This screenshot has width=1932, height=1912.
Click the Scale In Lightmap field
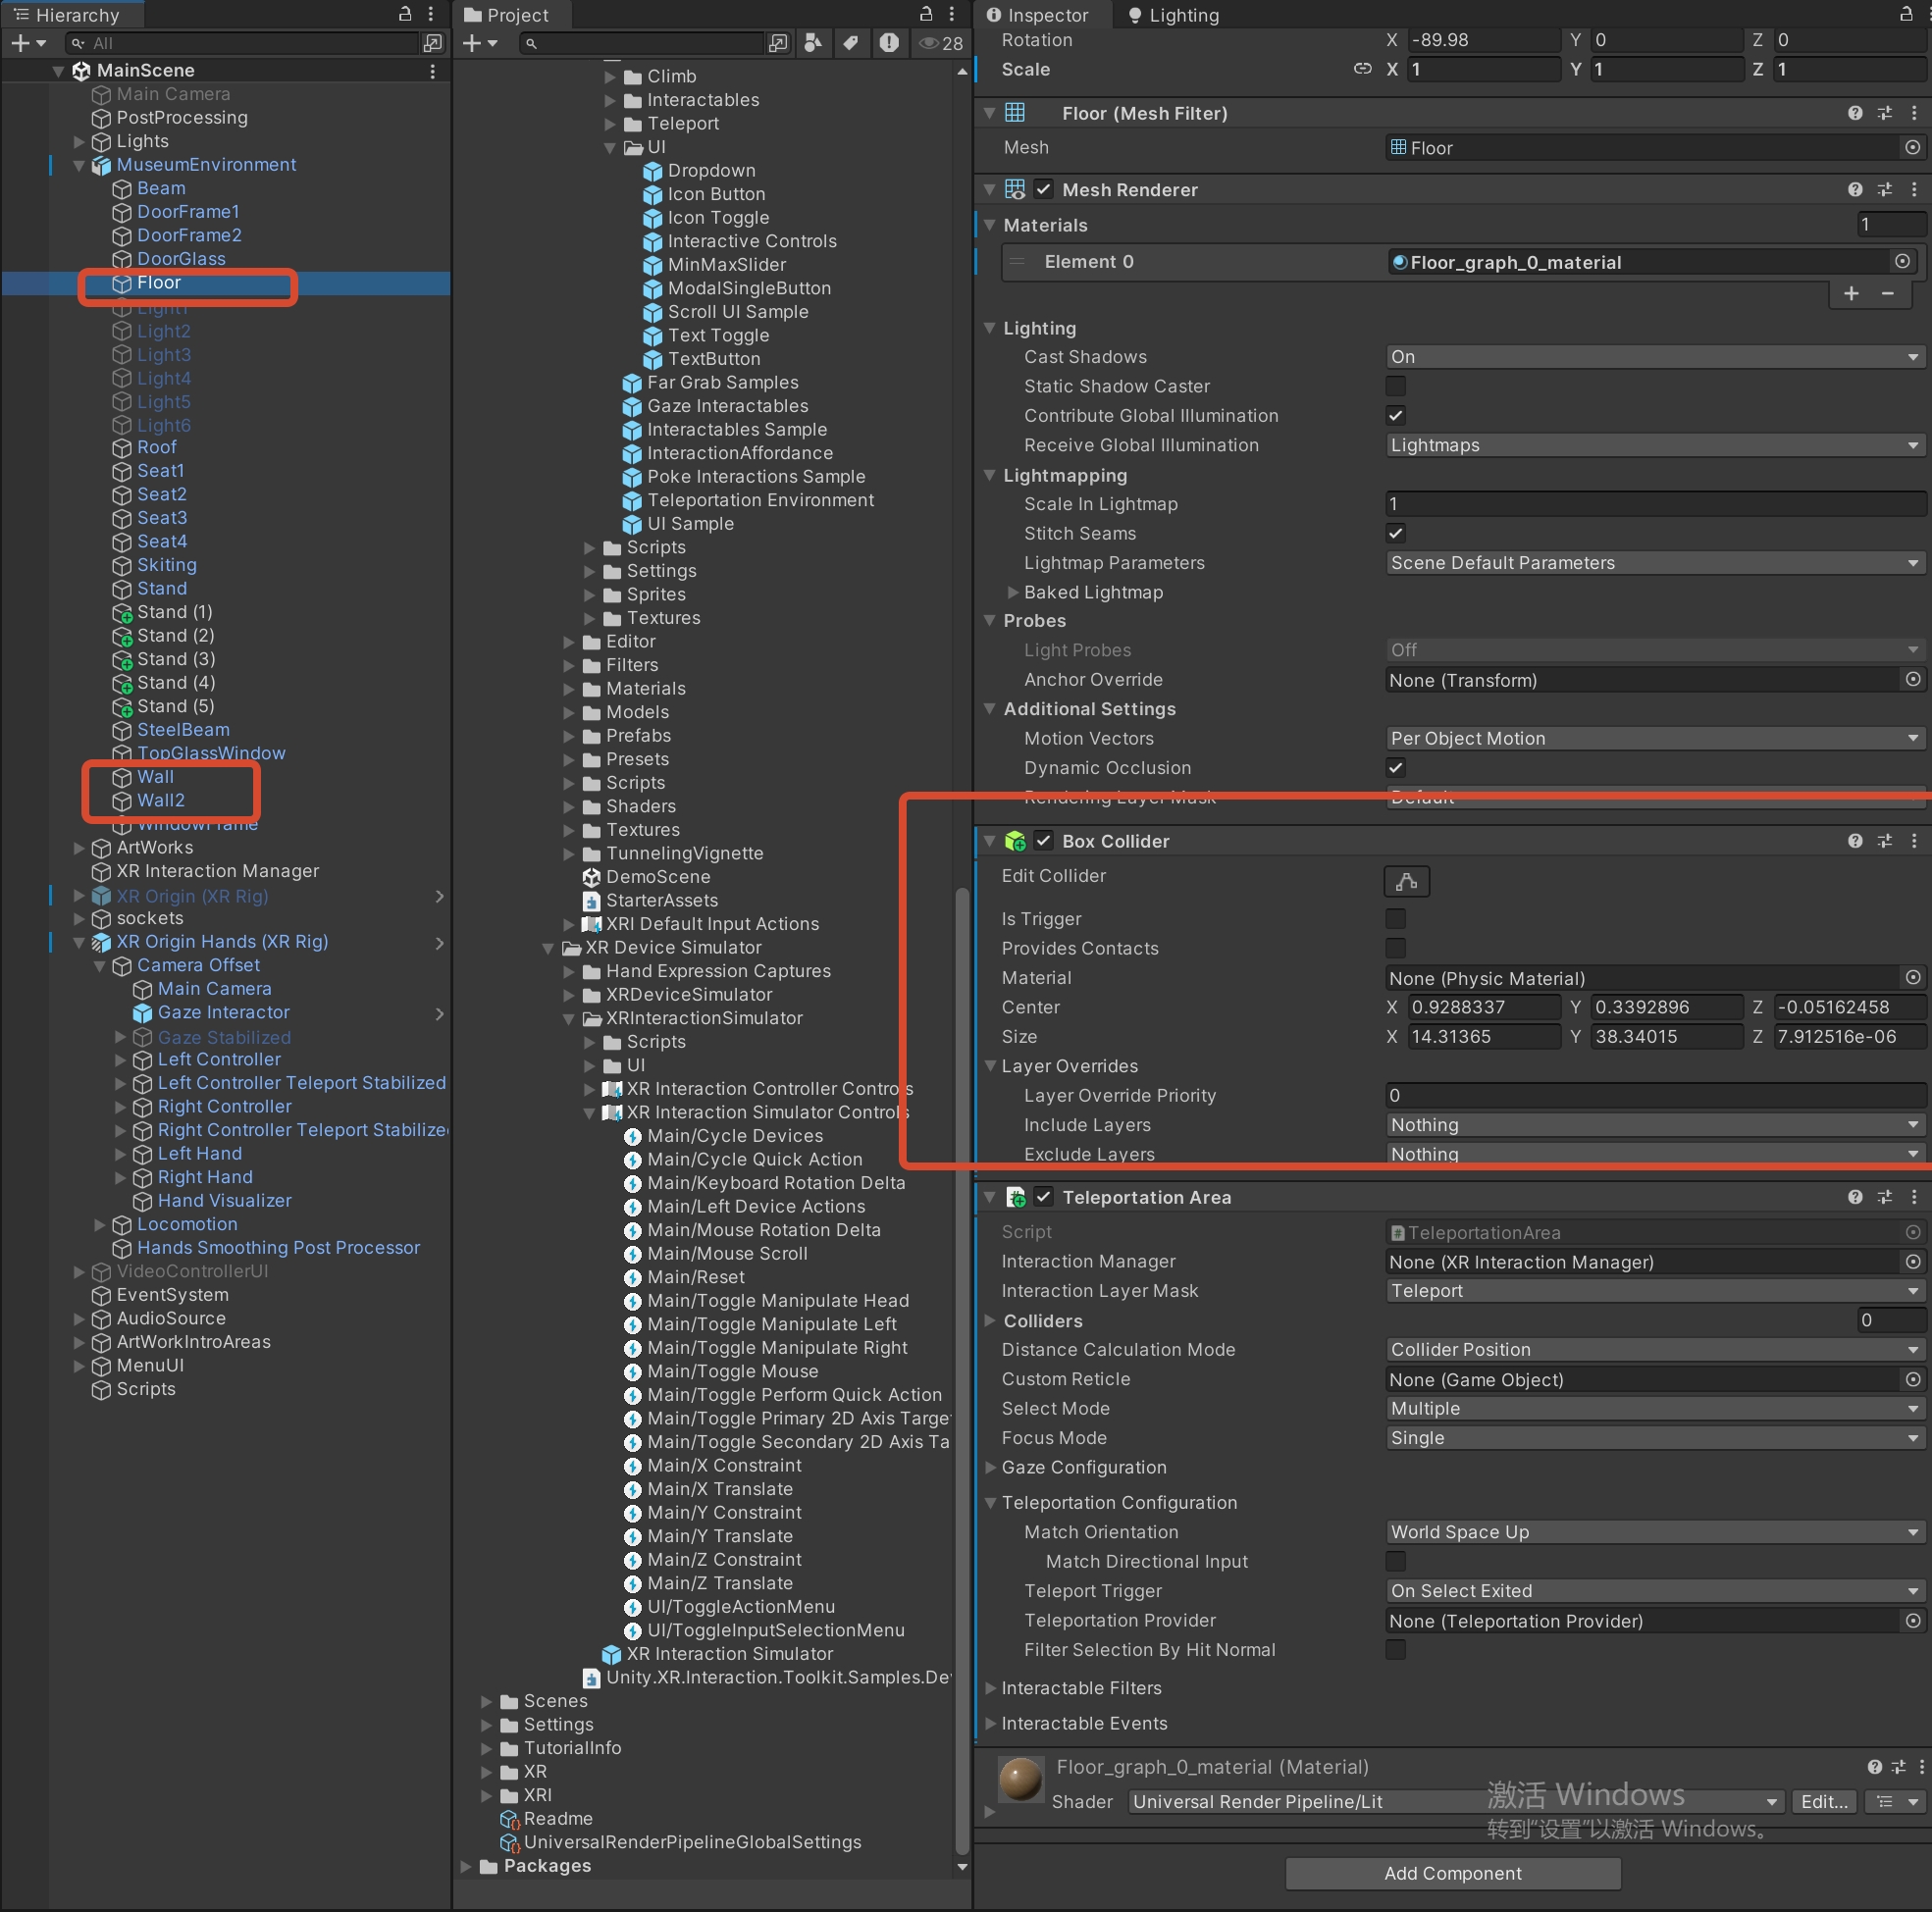tap(1654, 504)
